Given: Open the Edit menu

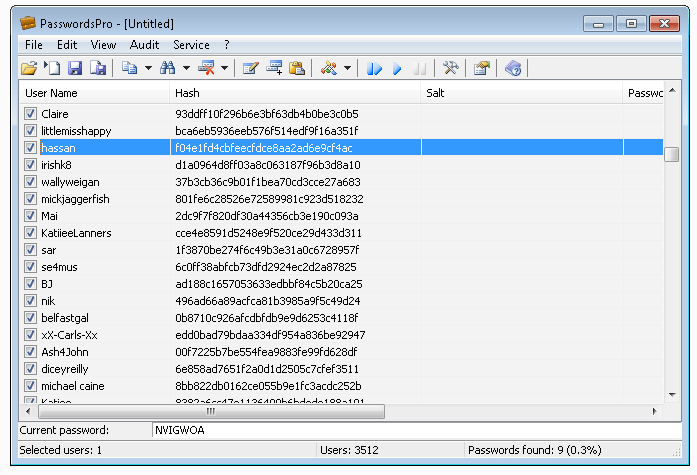Looking at the screenshot, I should 67,45.
